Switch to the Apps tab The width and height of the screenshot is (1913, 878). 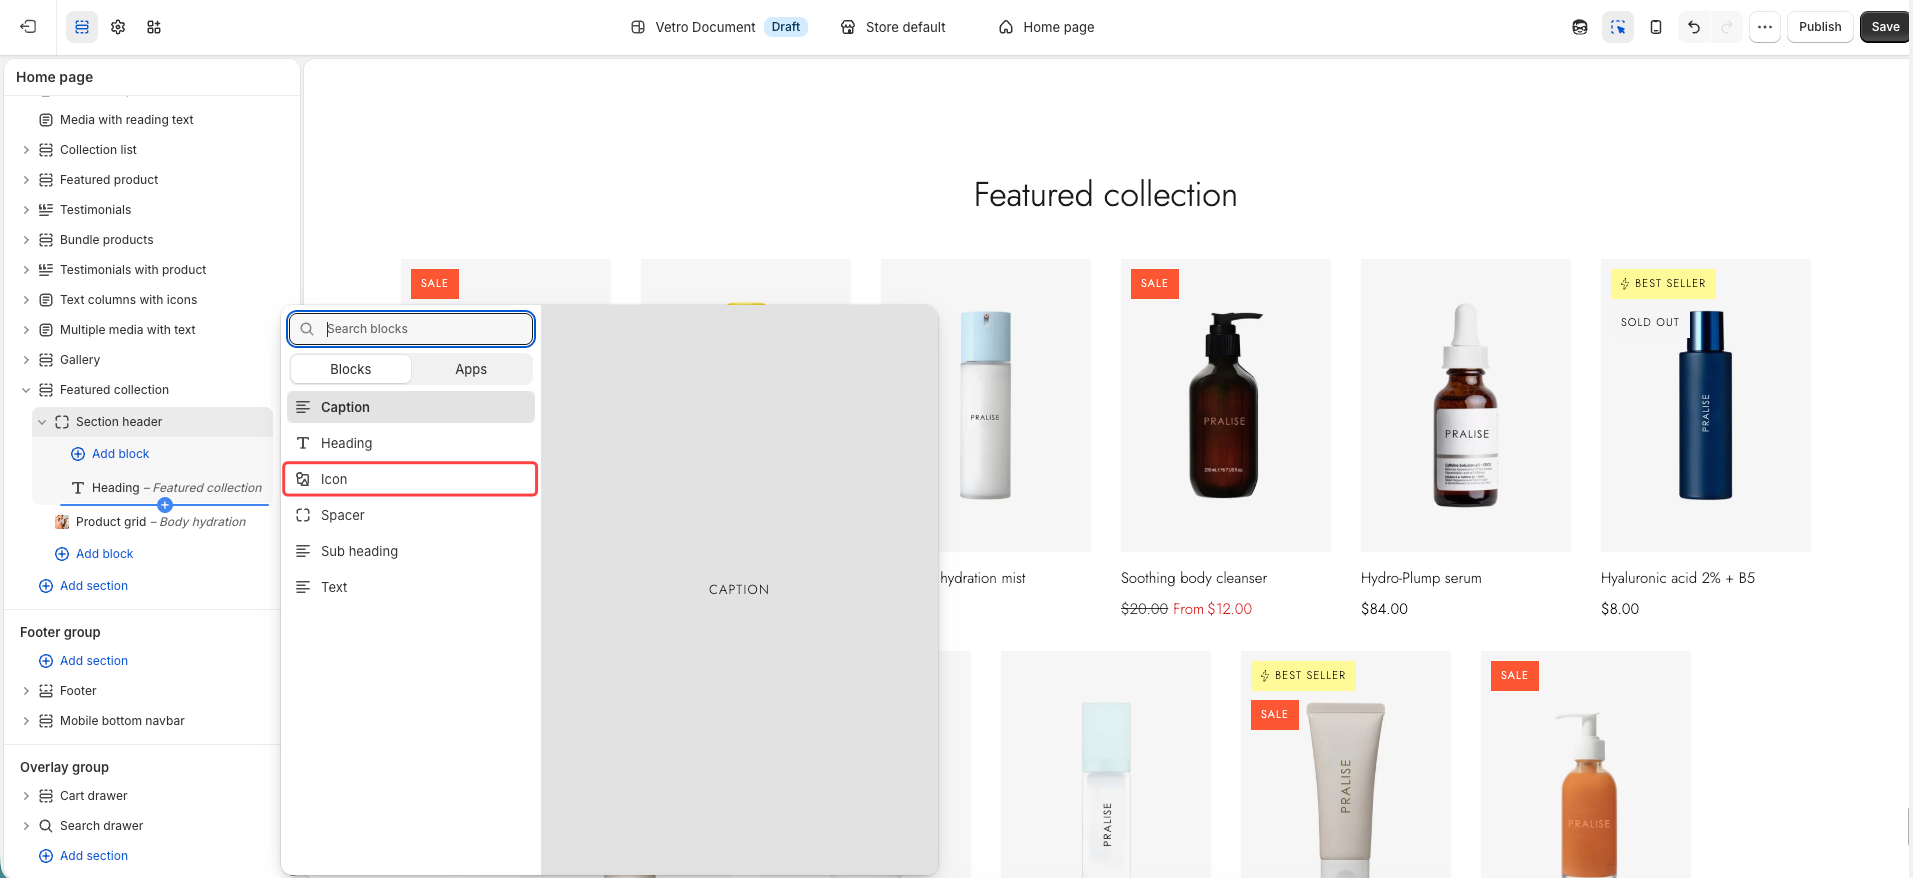pos(471,369)
